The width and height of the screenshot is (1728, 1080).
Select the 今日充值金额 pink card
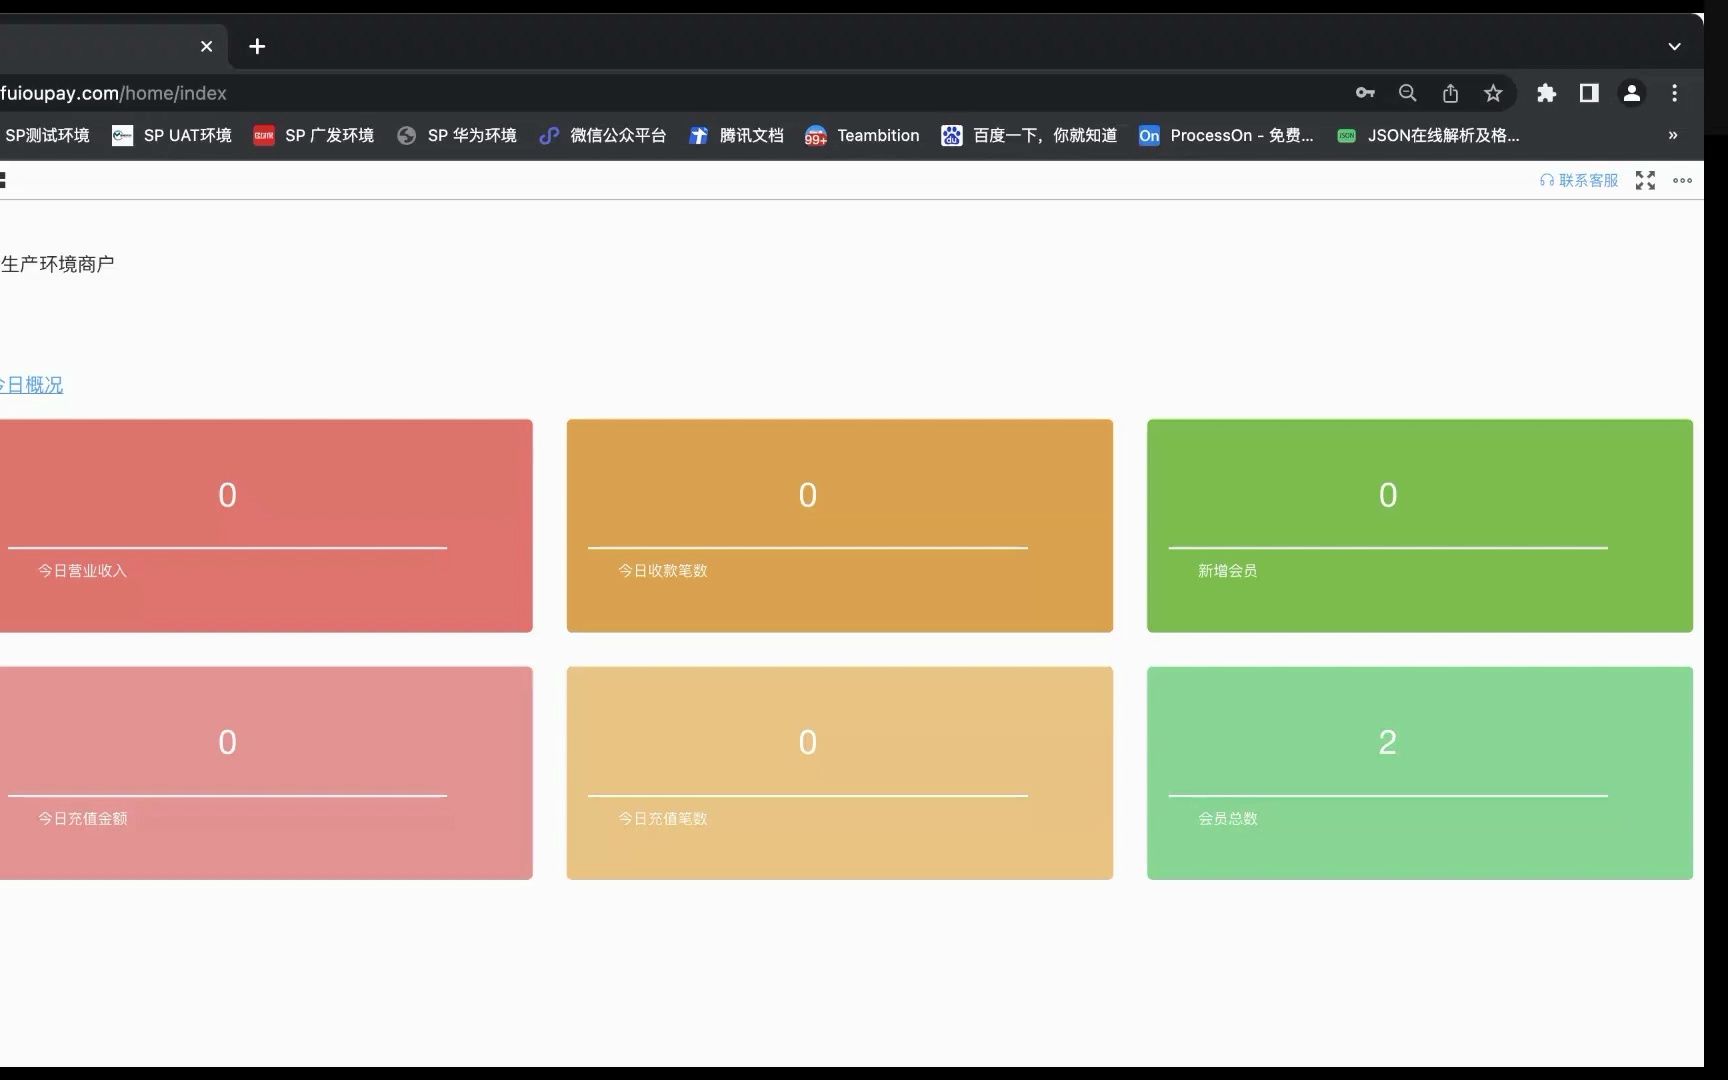(x=266, y=773)
